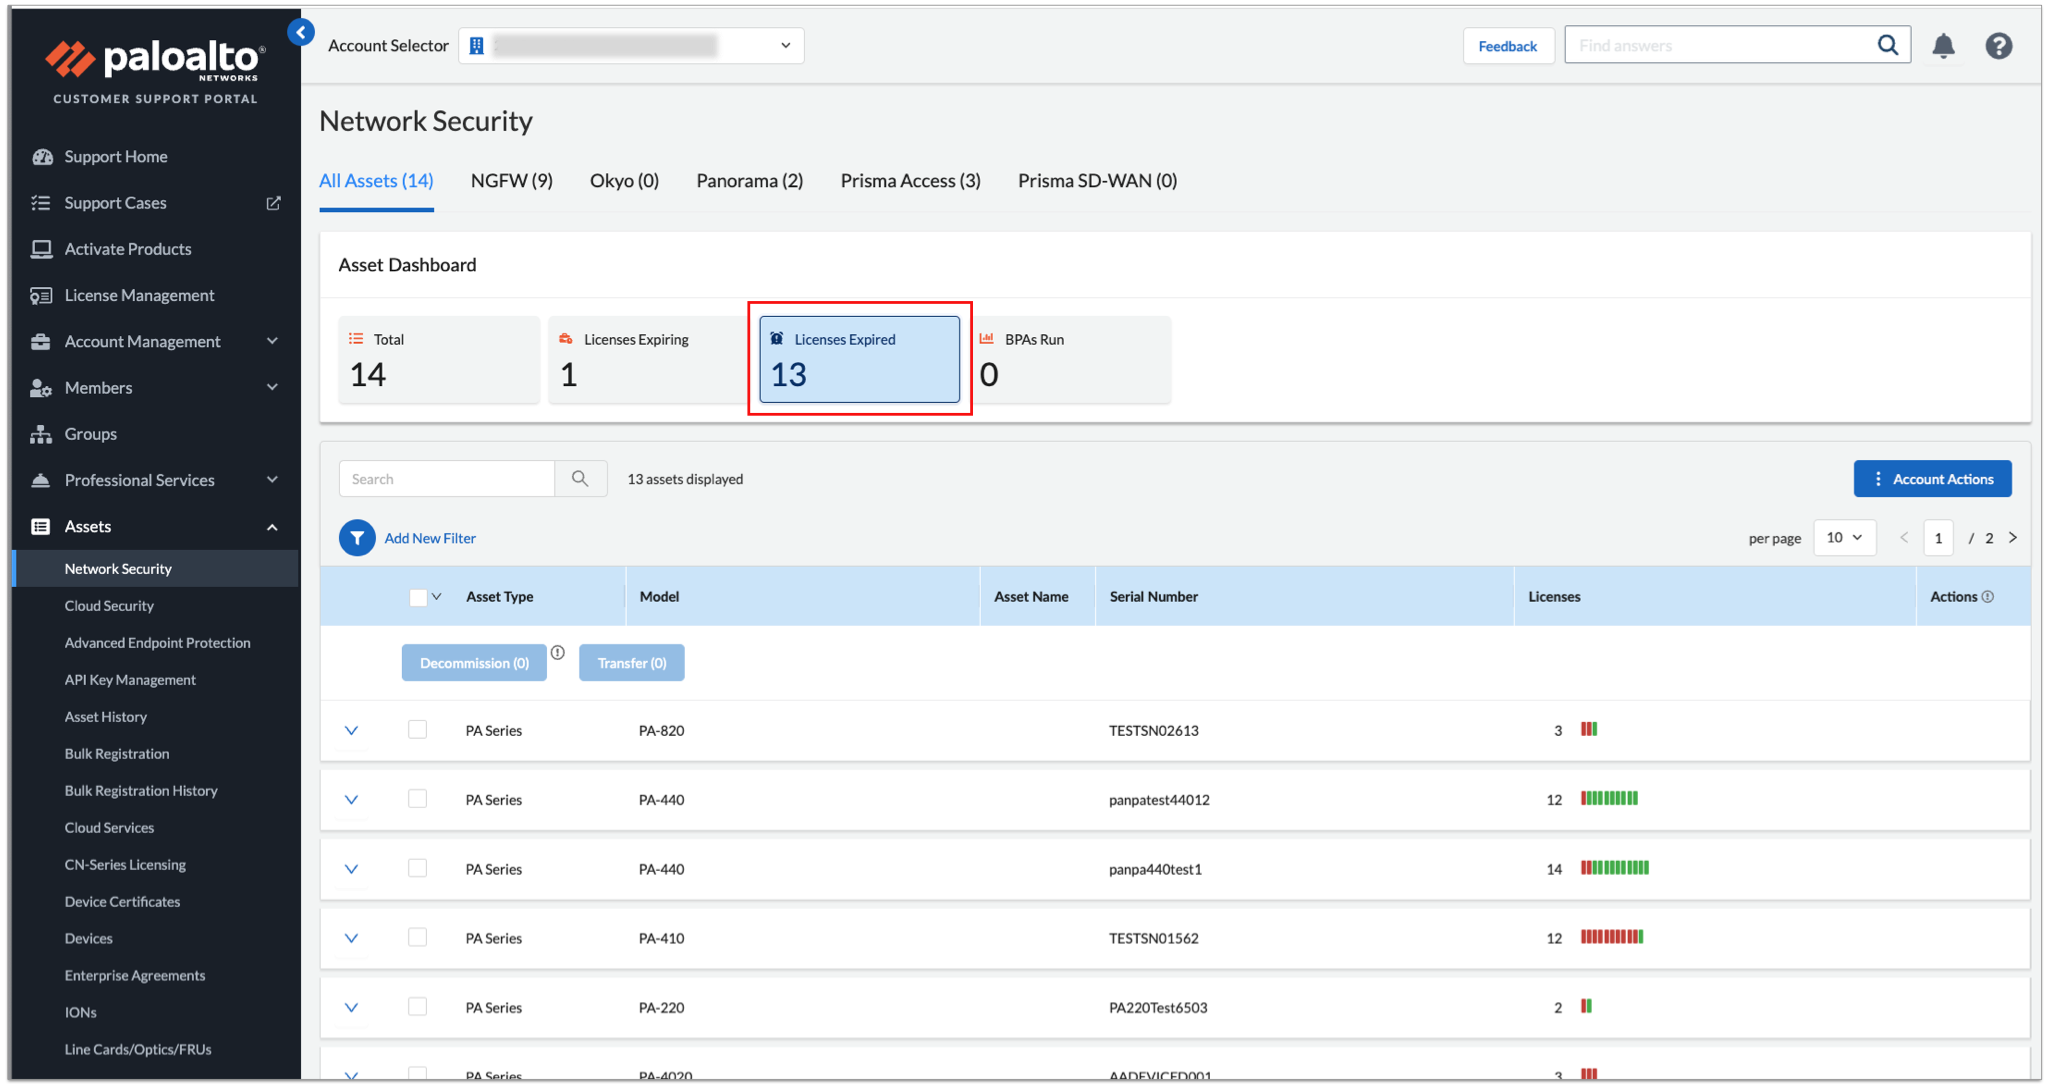The height and width of the screenshot is (1088, 2051).
Task: Check the select-all assets checkbox
Action: tap(418, 596)
